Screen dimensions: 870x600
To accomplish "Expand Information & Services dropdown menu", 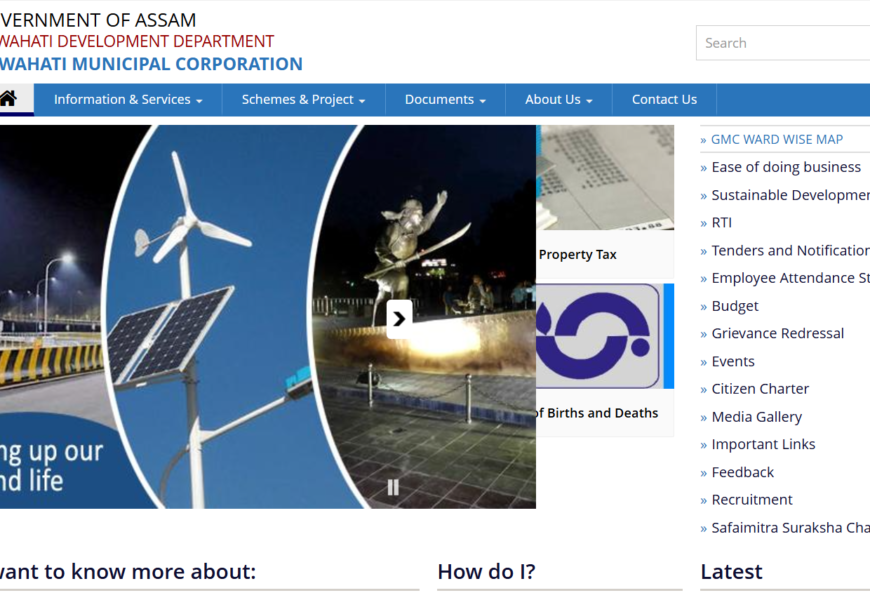I will pyautogui.click(x=128, y=100).
